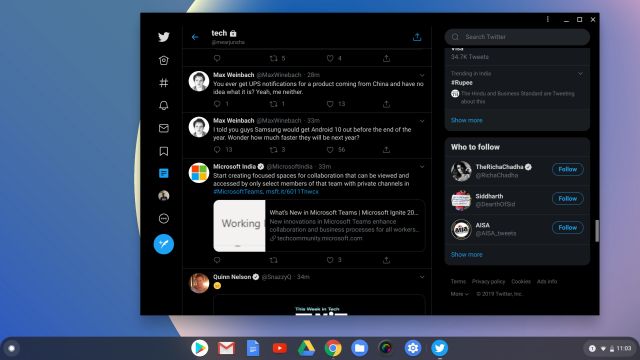Follow Siddharth
640x360 pixels.
(567, 198)
